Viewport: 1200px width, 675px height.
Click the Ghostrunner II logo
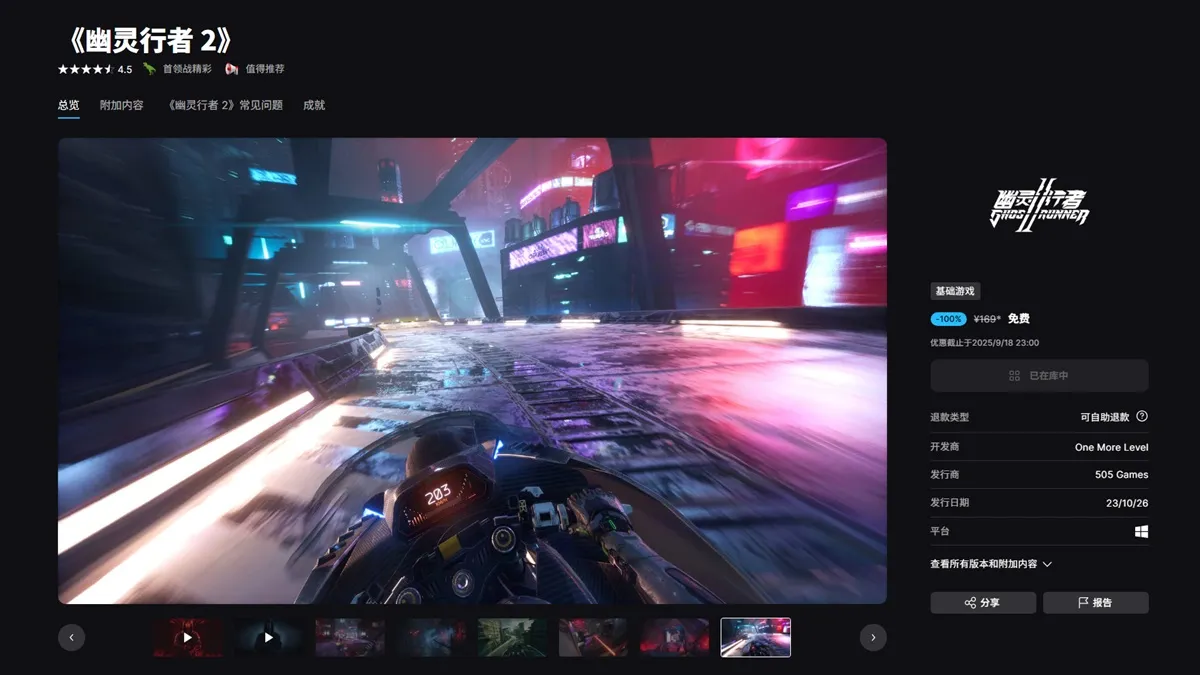pos(1039,204)
